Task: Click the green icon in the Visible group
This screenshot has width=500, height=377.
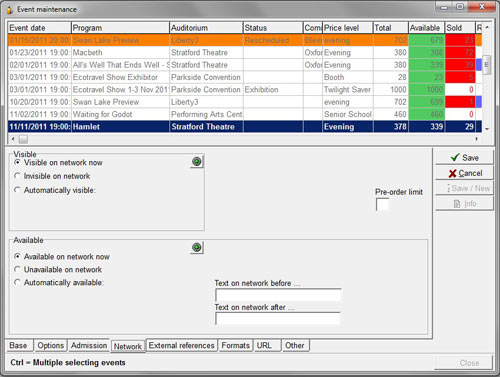Action: (x=197, y=162)
